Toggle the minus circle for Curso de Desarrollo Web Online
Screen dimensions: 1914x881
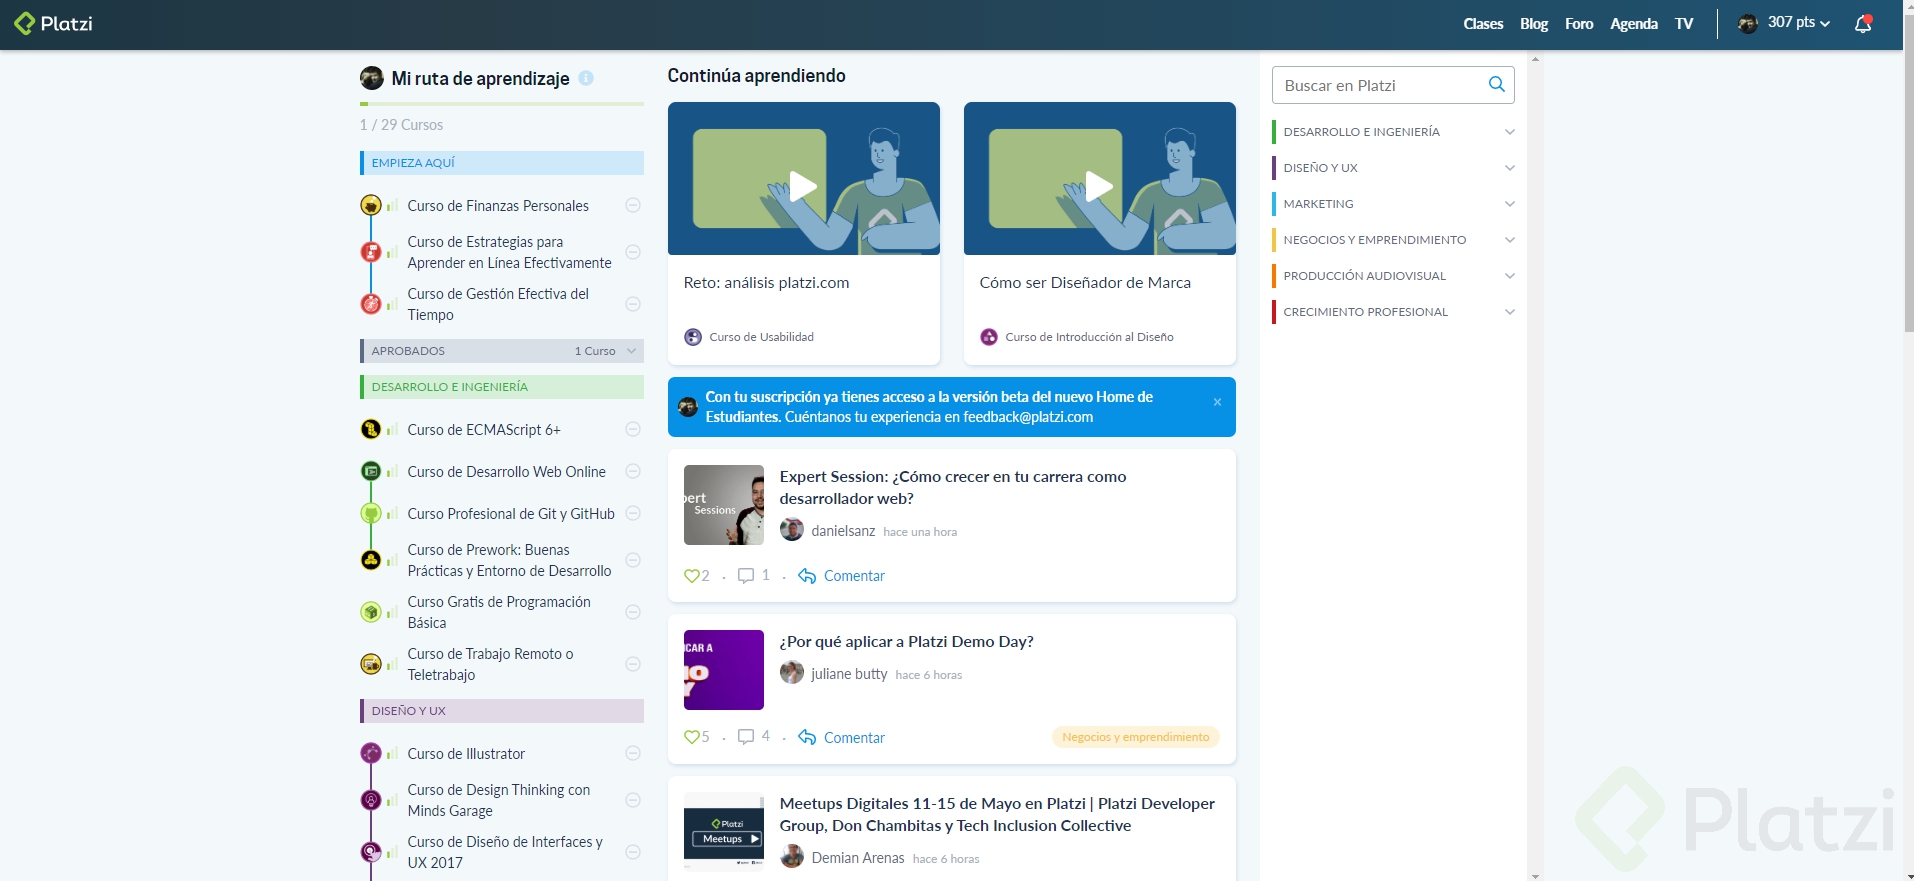coord(633,471)
